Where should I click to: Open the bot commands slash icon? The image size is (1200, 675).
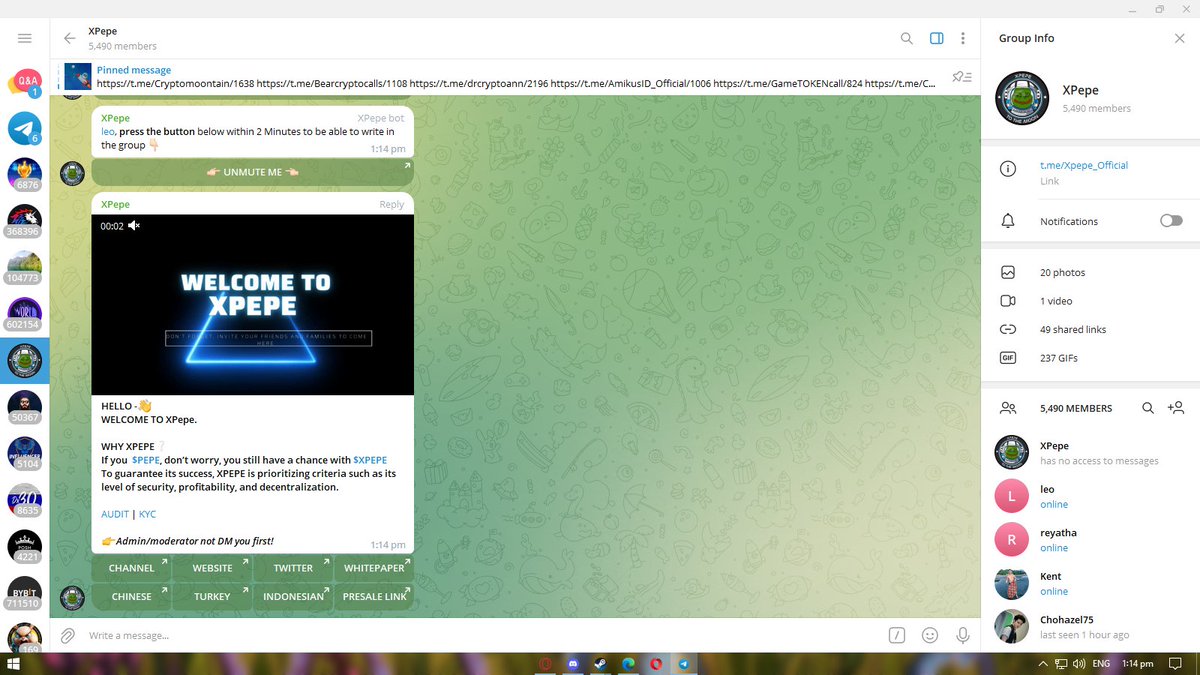pos(898,635)
